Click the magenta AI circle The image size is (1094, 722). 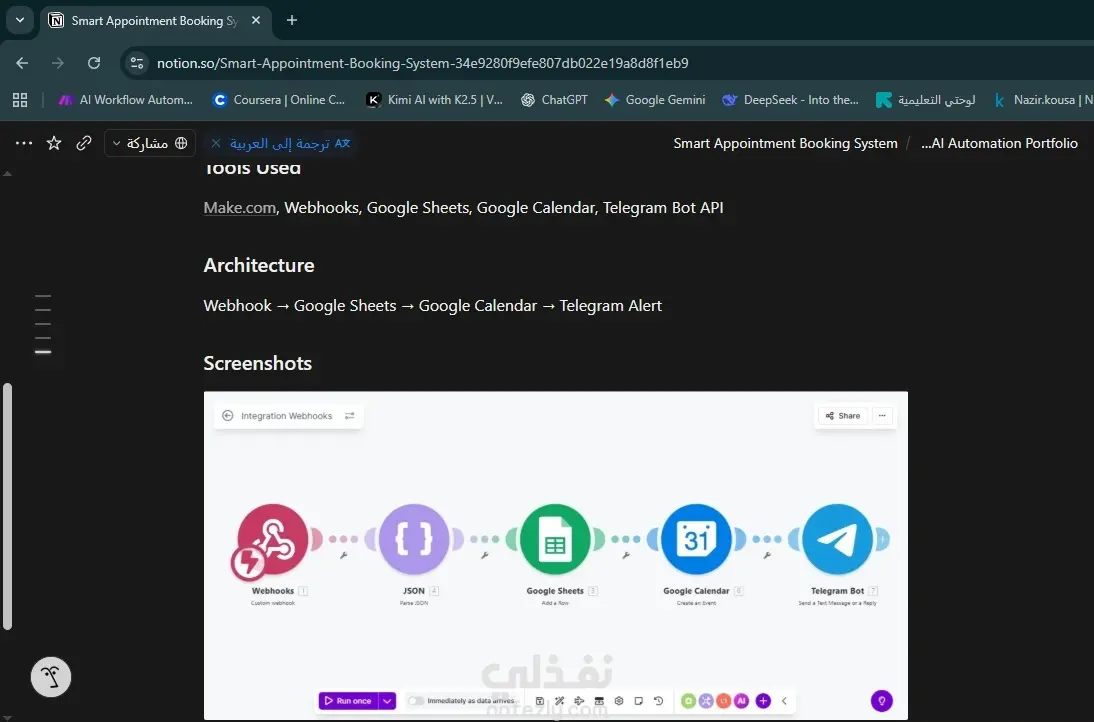click(741, 701)
